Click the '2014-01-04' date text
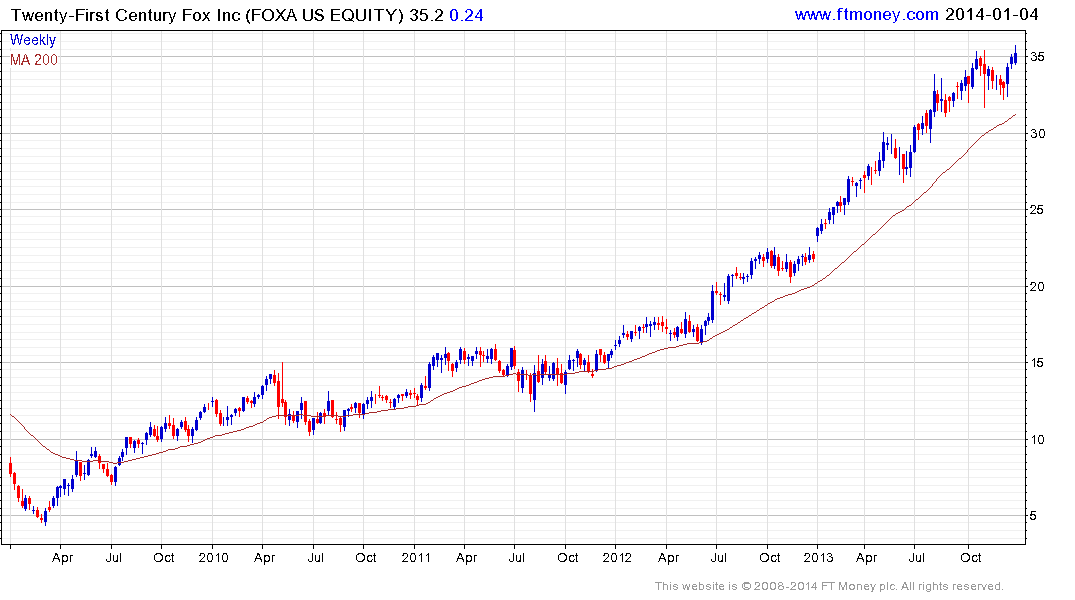Image resolution: width=1075 pixels, height=600 pixels. (991, 14)
